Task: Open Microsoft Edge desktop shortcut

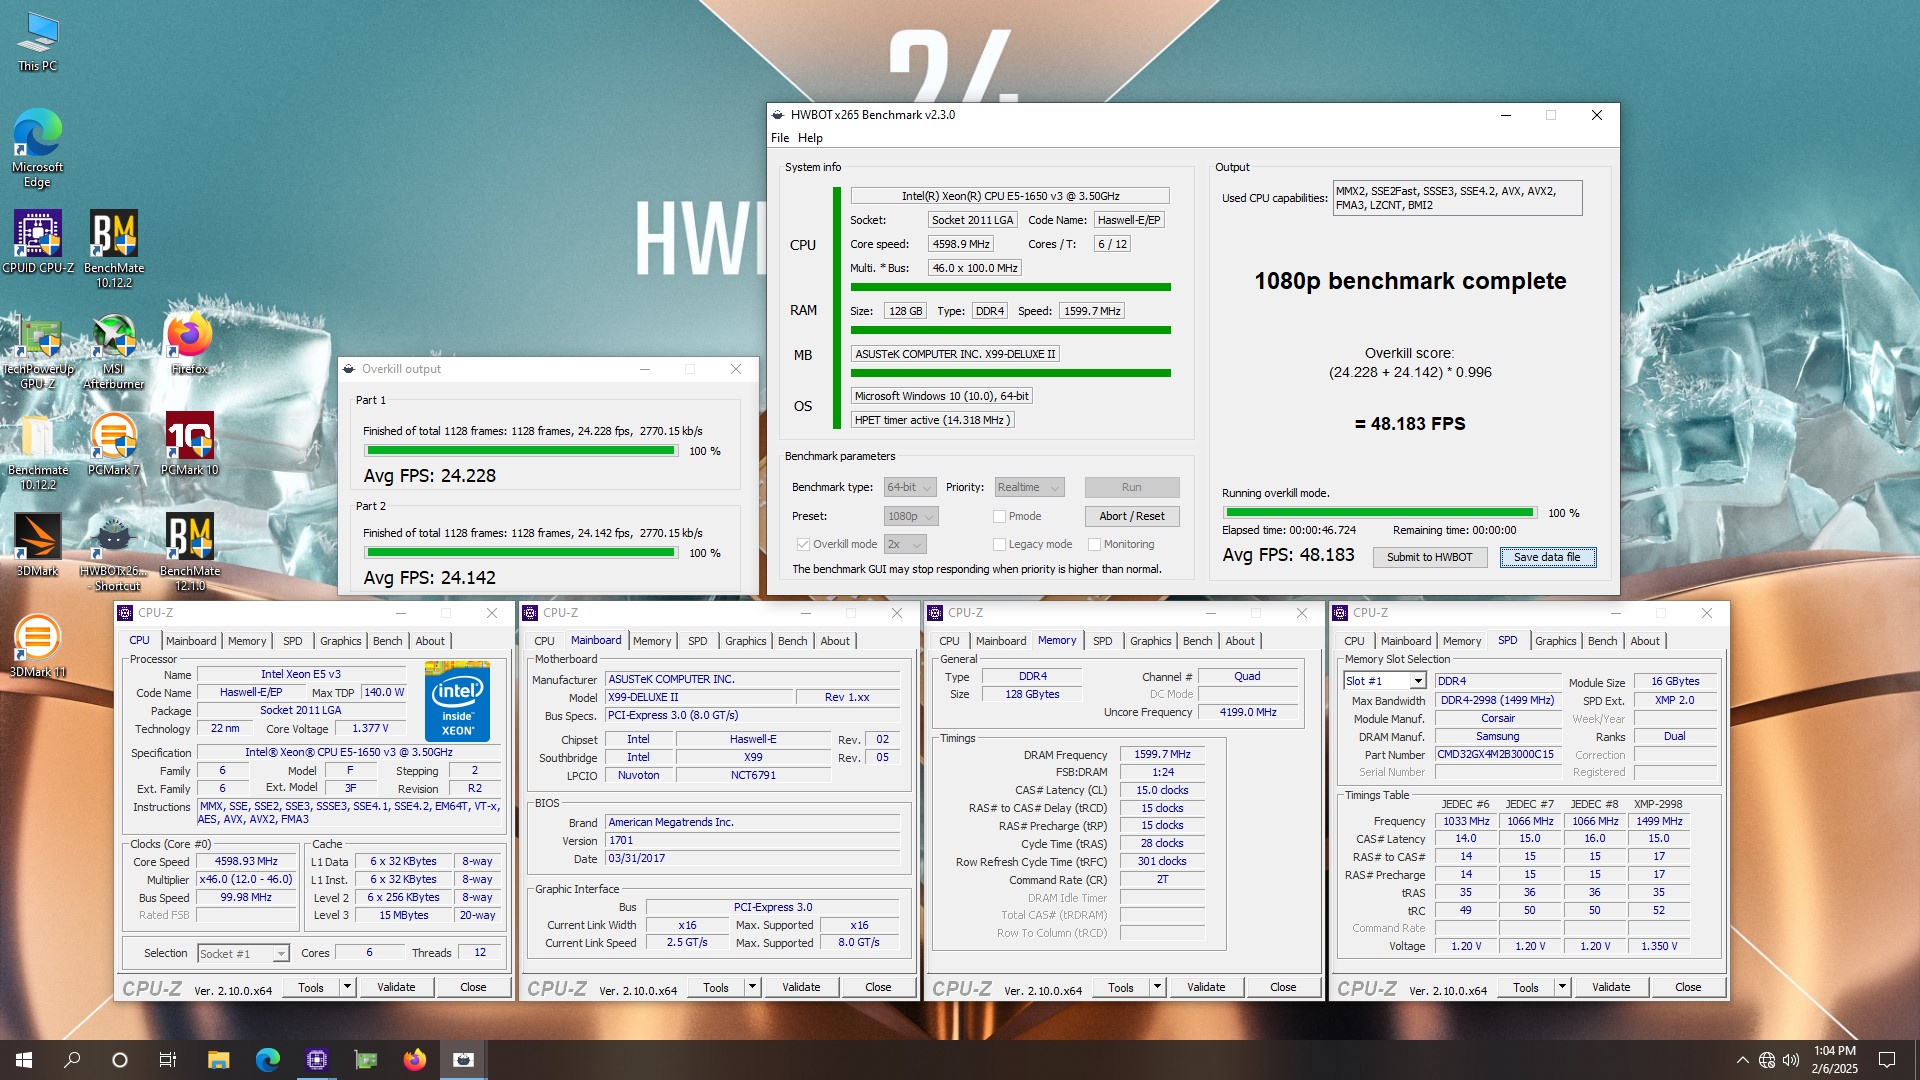Action: tap(38, 148)
